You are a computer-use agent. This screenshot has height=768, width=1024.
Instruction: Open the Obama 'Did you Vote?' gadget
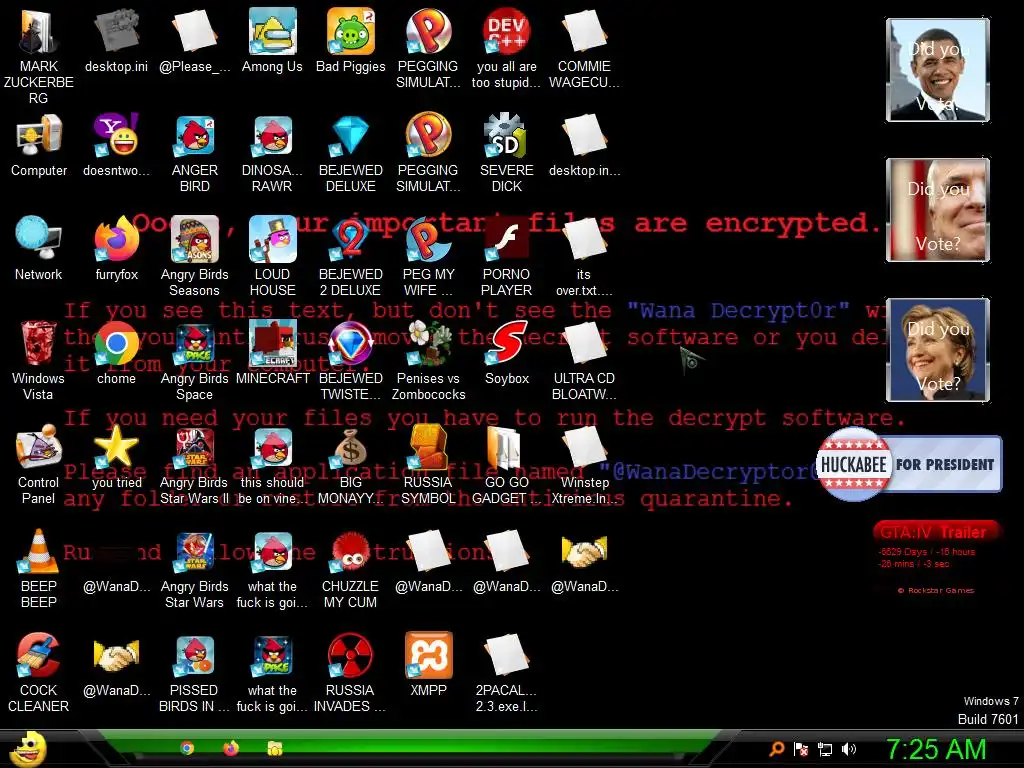938,70
